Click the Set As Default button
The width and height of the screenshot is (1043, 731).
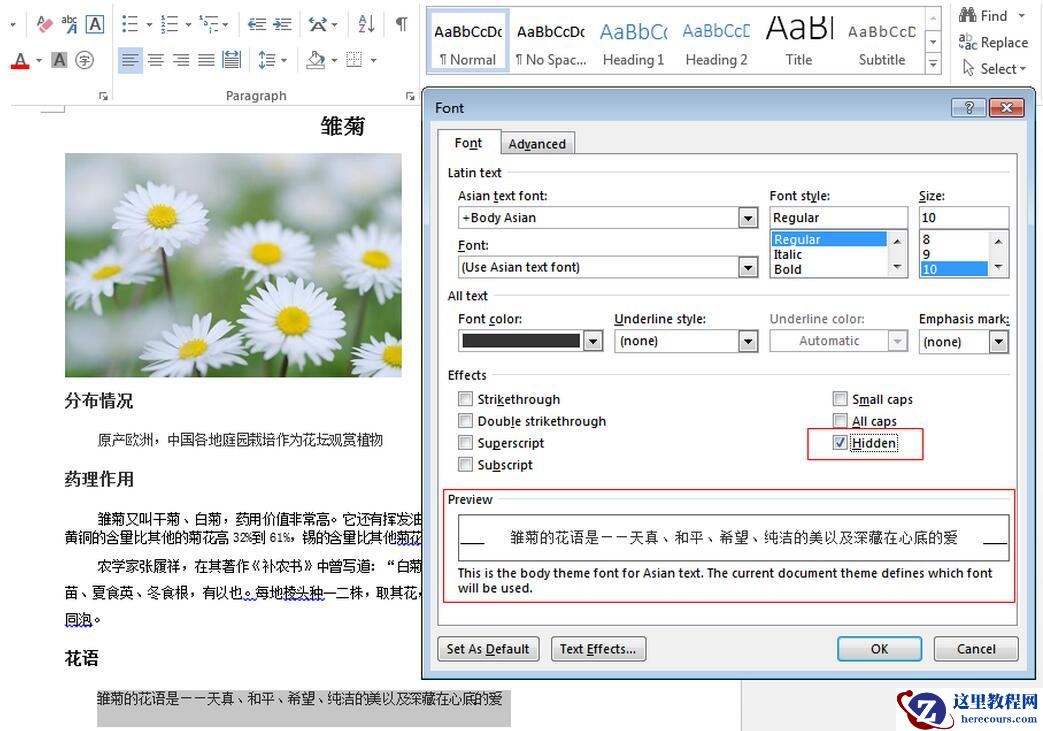[x=488, y=649]
